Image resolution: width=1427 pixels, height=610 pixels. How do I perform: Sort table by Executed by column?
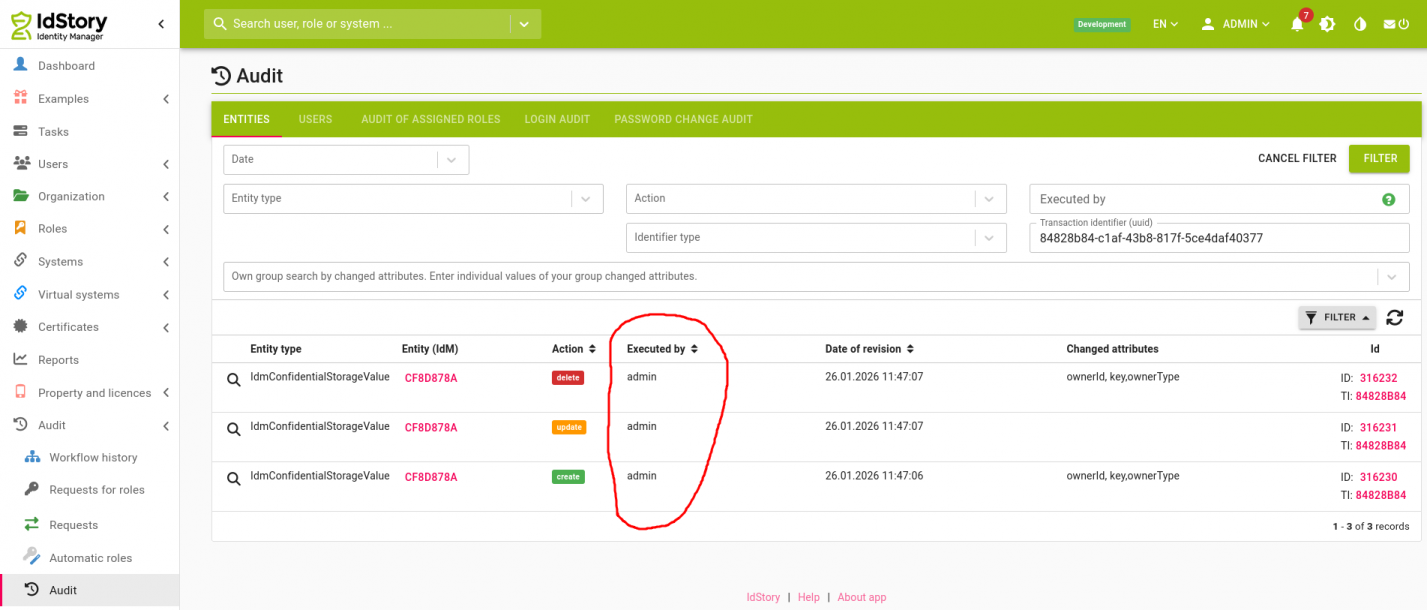pyautogui.click(x=662, y=349)
